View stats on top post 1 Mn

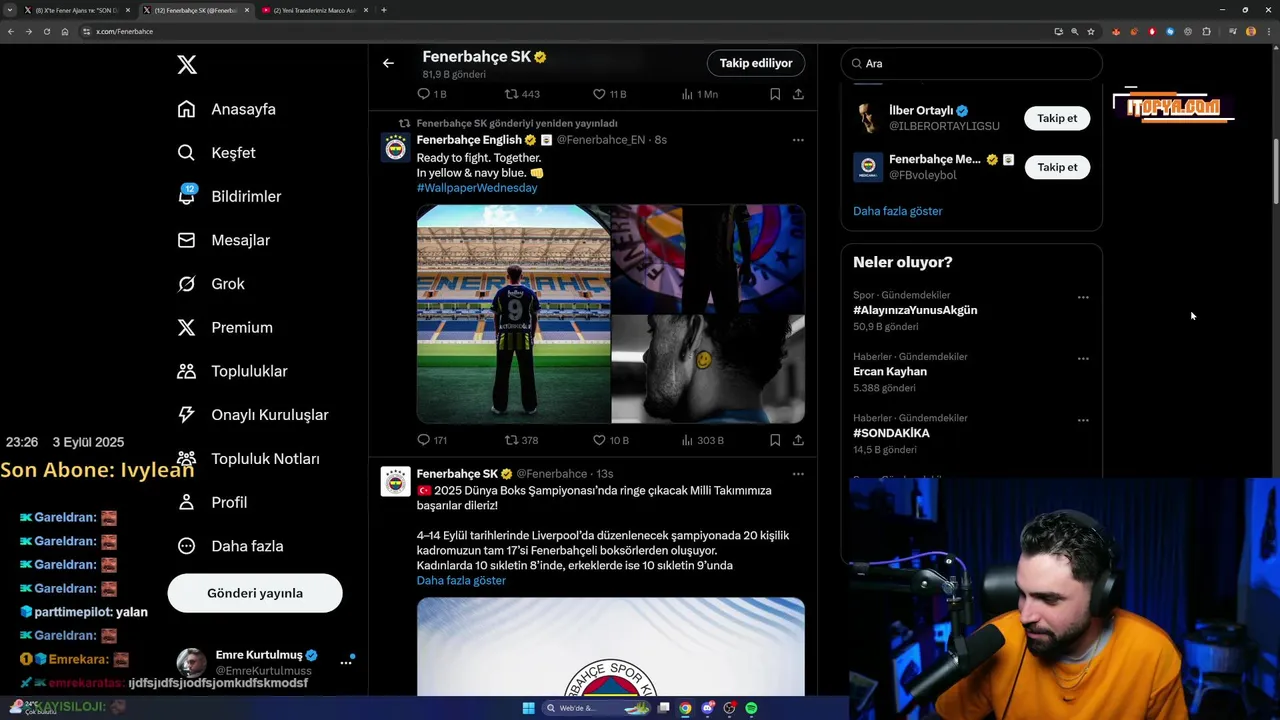click(687, 94)
